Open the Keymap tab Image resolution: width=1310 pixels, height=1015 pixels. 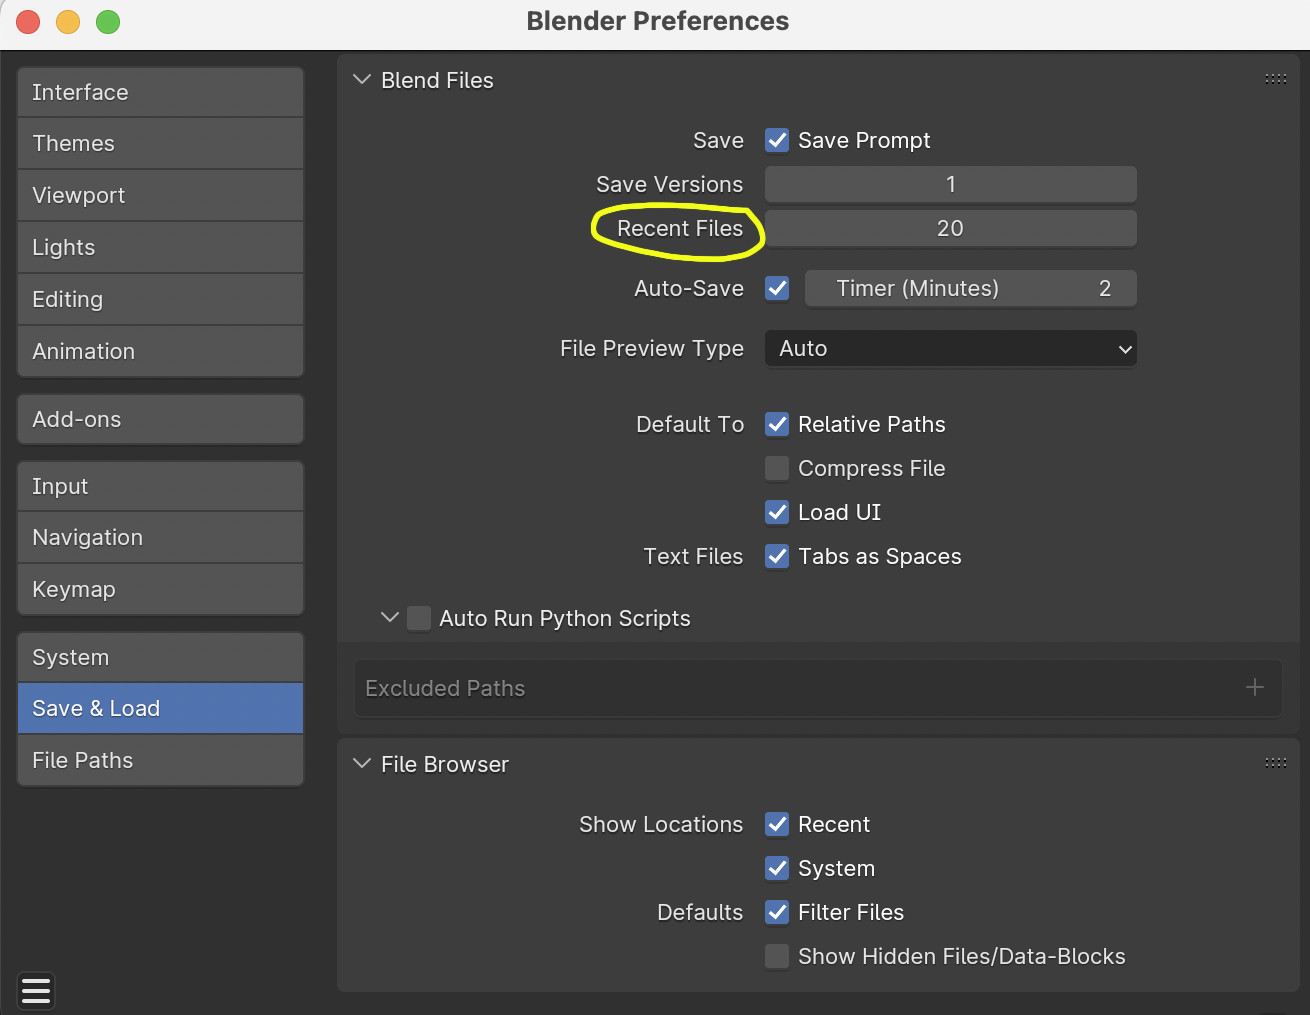pyautogui.click(x=160, y=589)
